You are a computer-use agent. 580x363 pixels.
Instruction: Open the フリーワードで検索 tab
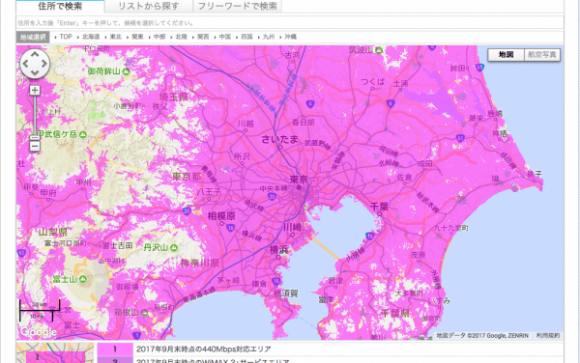click(x=237, y=6)
